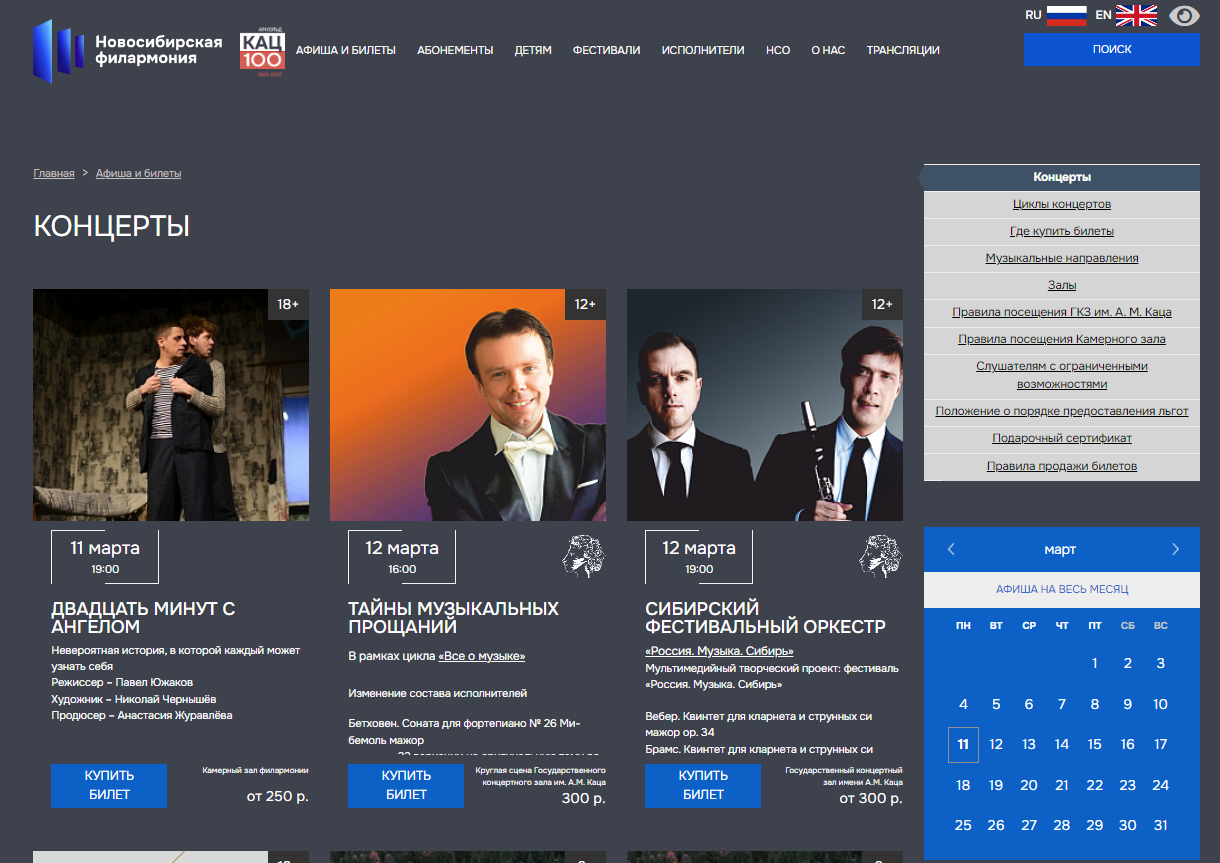Open Залы sidebar link
This screenshot has width=1220, height=863.
click(x=1062, y=285)
